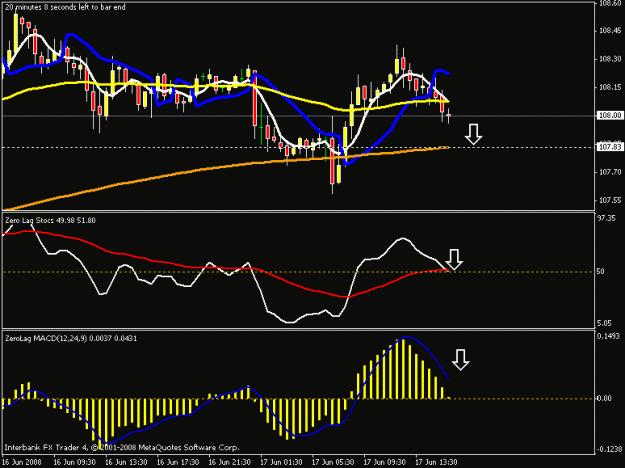Screen dimensions: 625x468
Task: Click the 50 level label on the stochastic scale
Action: pyautogui.click(x=601, y=271)
